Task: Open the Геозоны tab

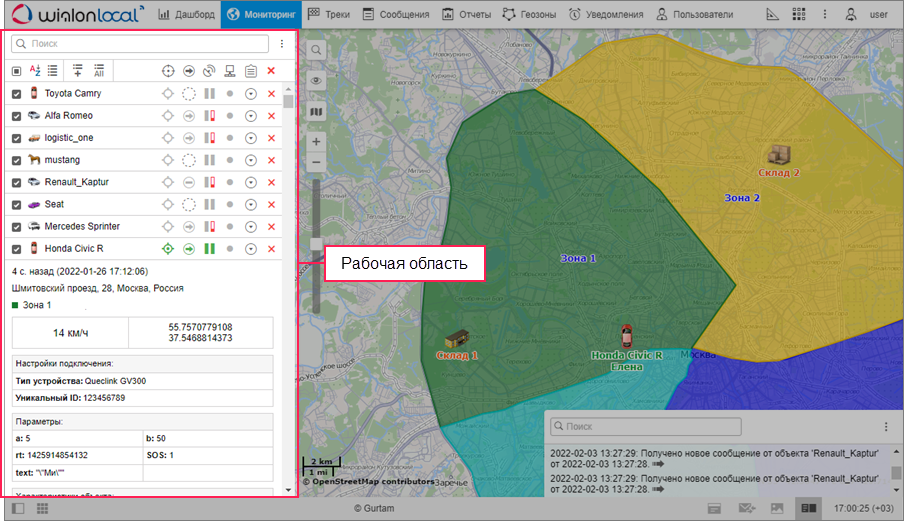Action: [x=529, y=14]
